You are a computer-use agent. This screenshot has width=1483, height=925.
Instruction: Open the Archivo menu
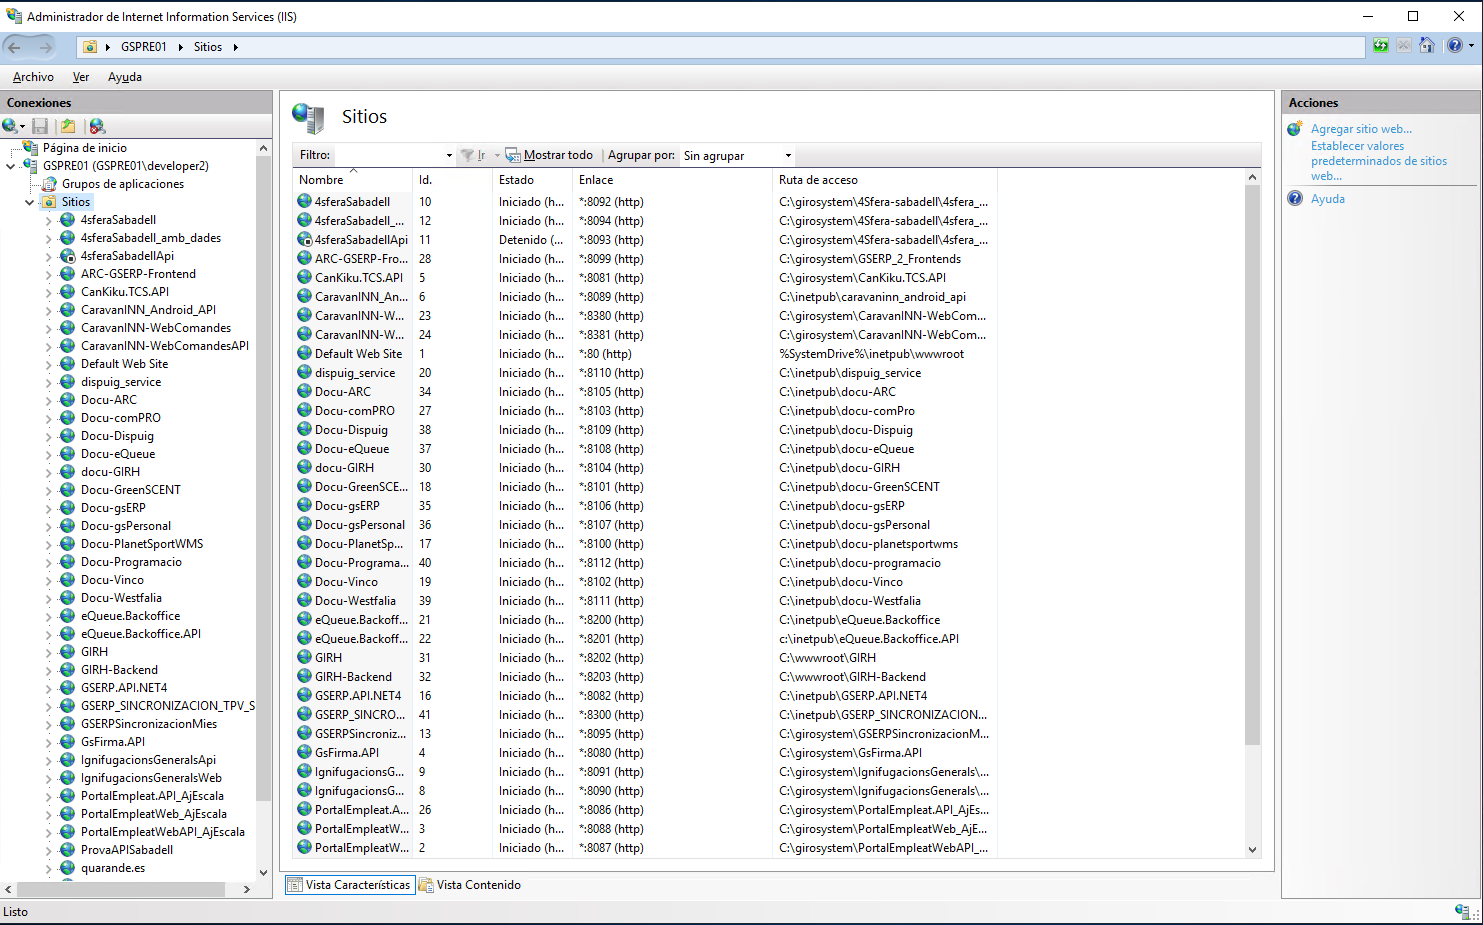pyautogui.click(x=33, y=77)
